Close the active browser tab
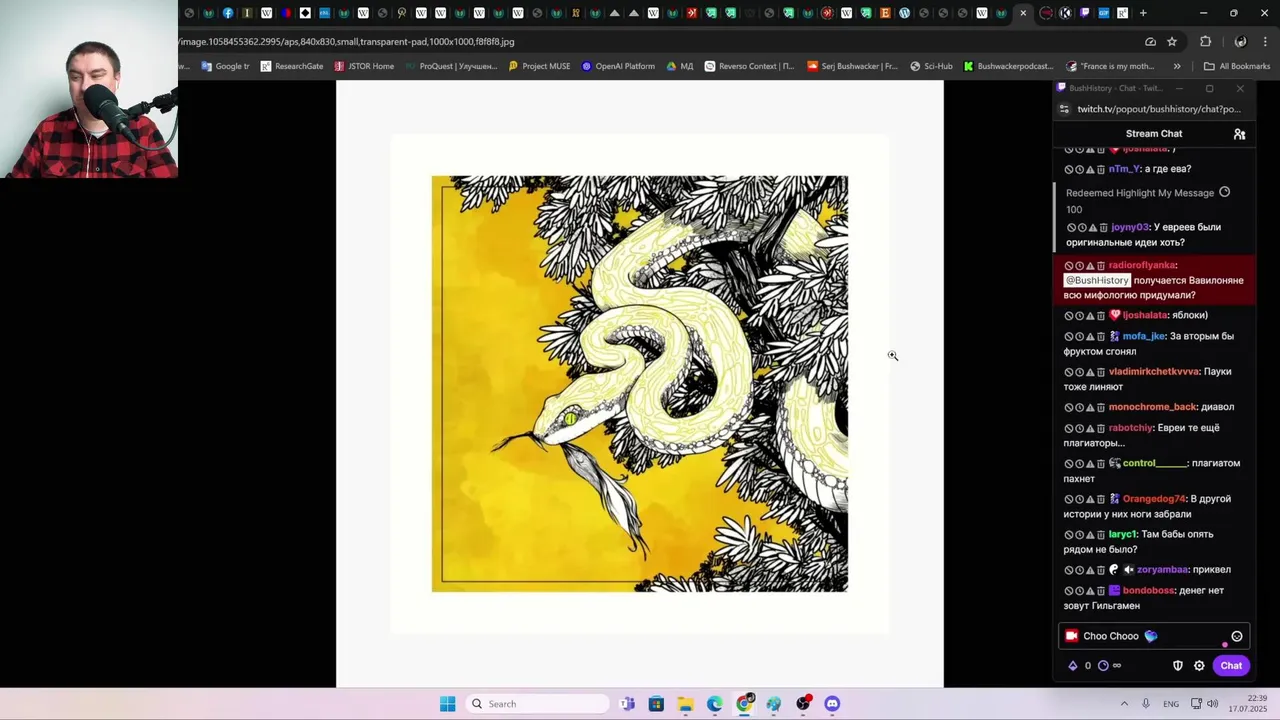 pos(1023,13)
